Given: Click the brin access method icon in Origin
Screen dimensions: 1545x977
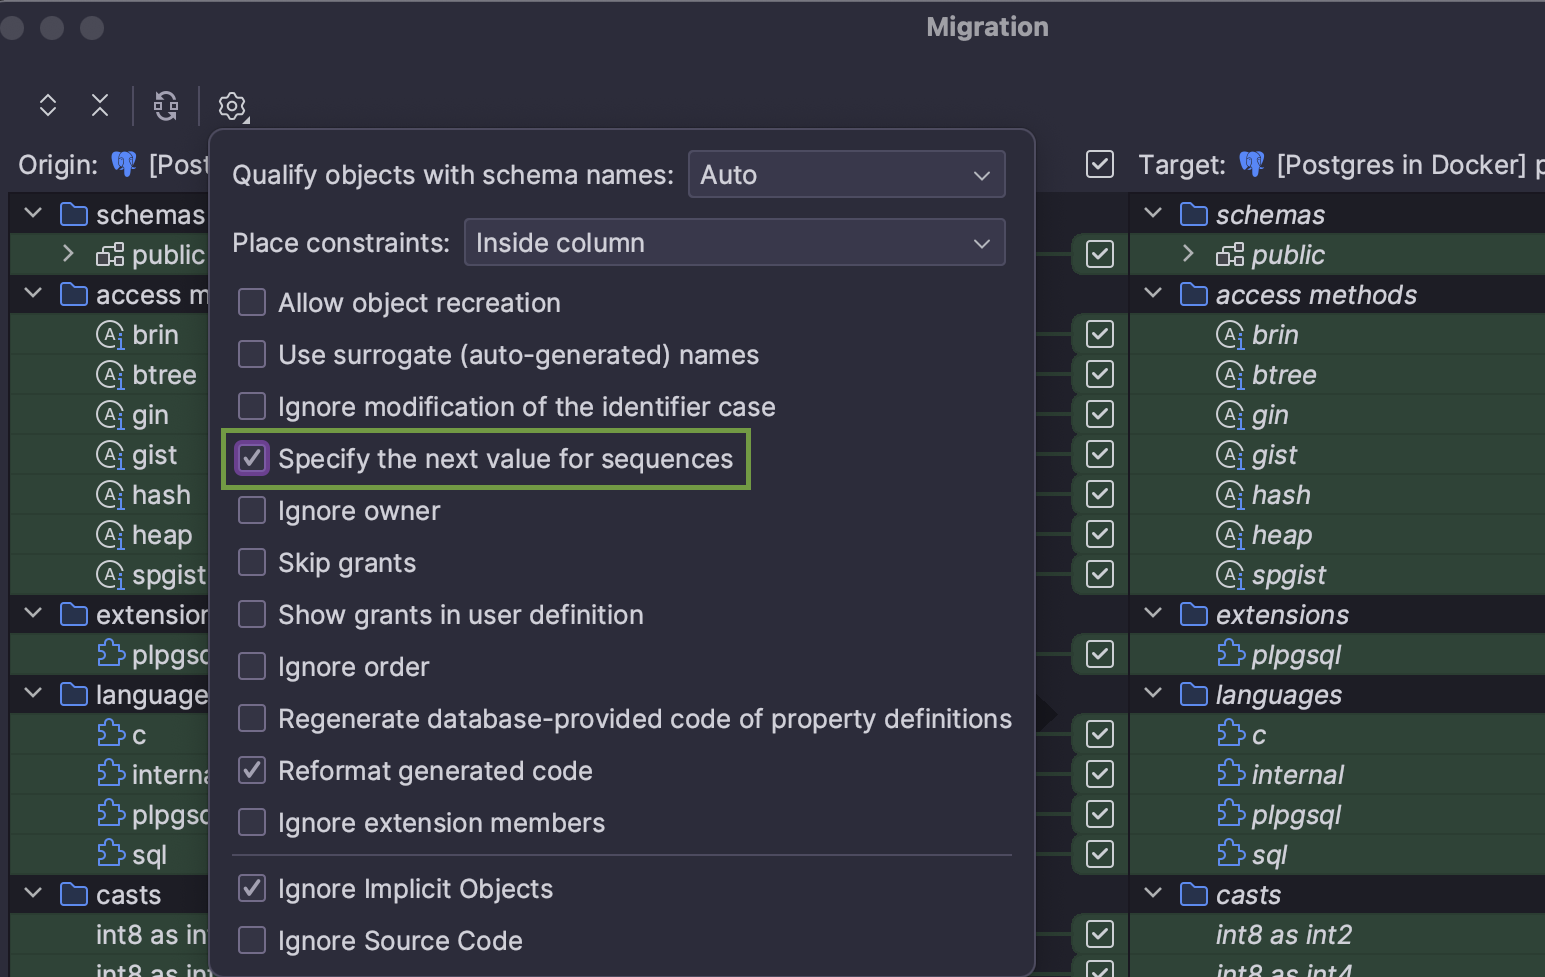Looking at the screenshot, I should [110, 334].
